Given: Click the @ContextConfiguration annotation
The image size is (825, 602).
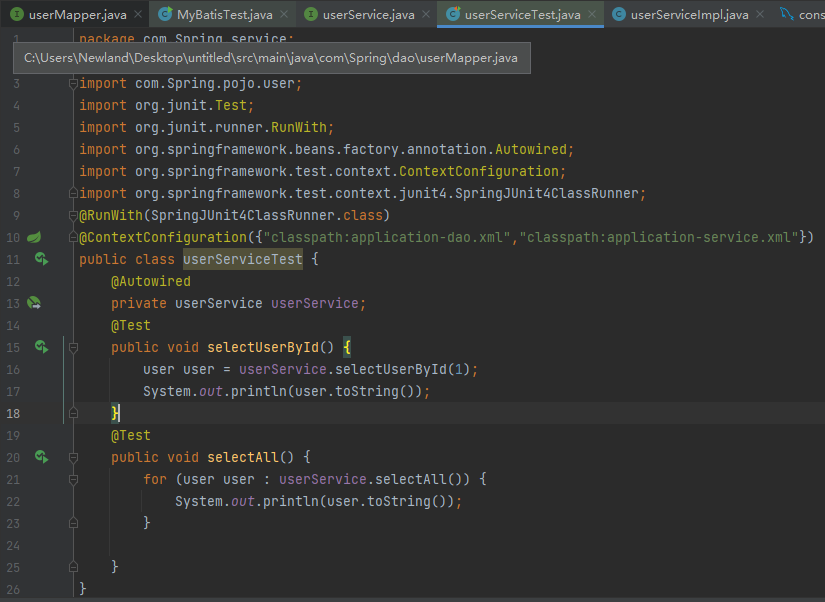Looking at the screenshot, I should point(163,237).
